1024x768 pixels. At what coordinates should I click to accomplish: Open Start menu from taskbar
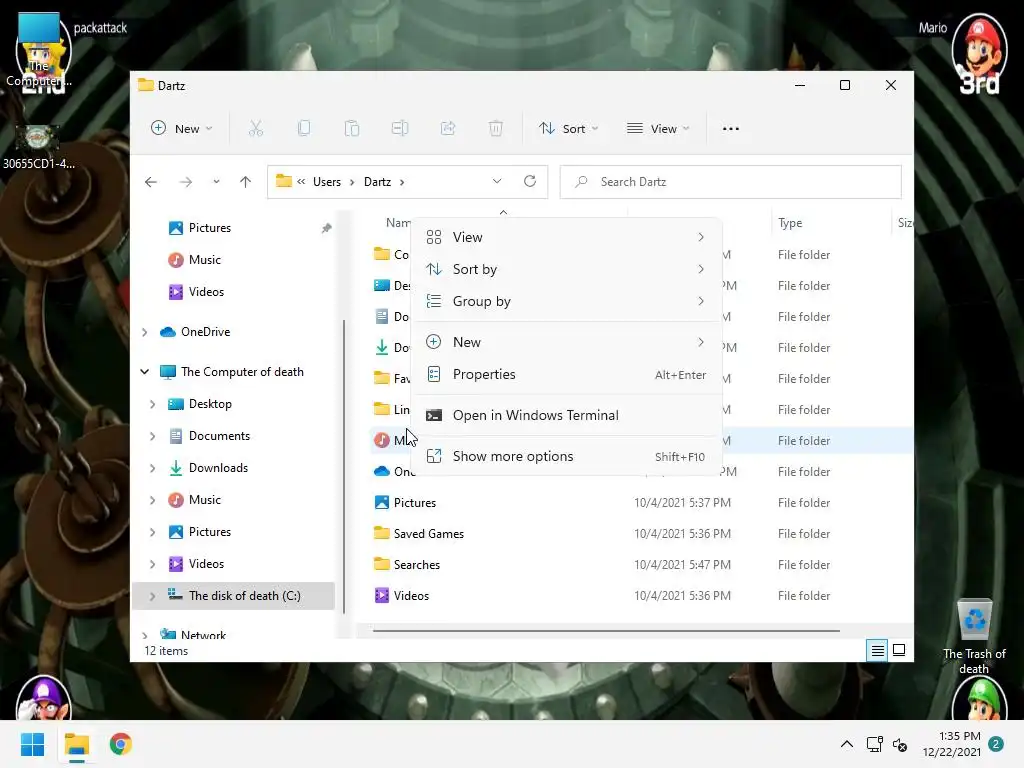pos(33,744)
